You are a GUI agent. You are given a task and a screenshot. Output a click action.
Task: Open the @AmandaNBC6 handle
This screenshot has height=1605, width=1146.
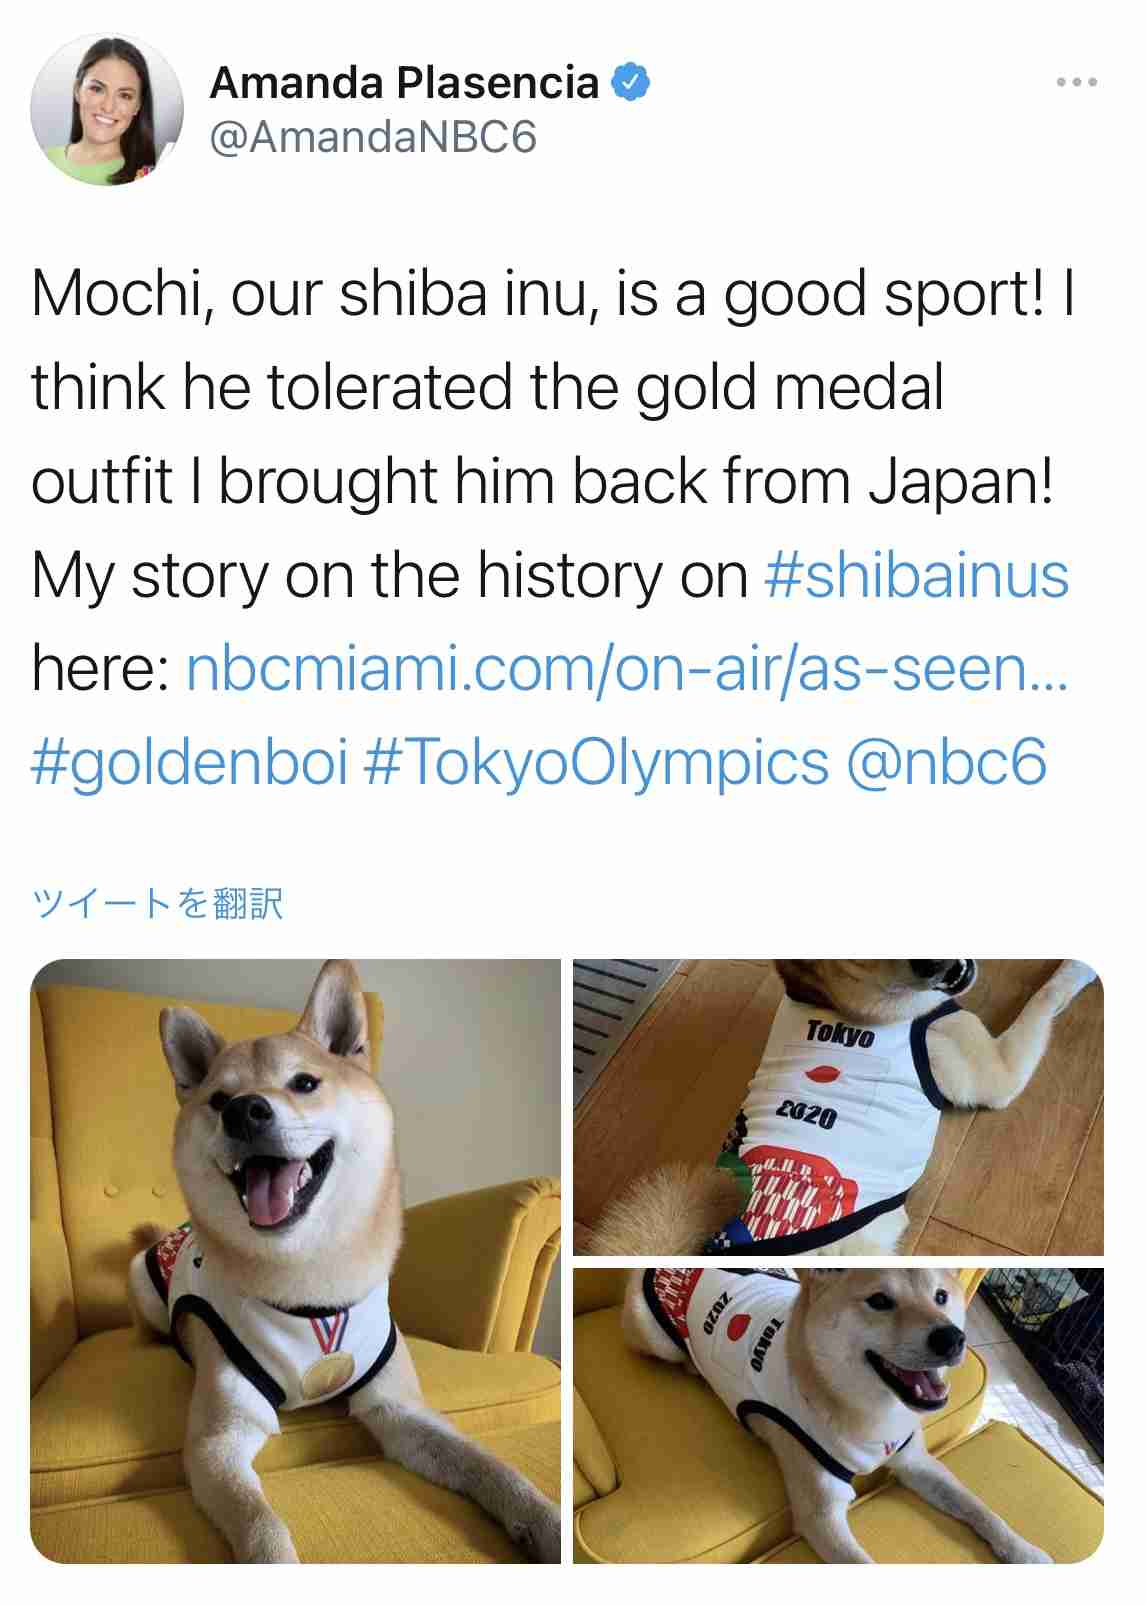coord(373,137)
